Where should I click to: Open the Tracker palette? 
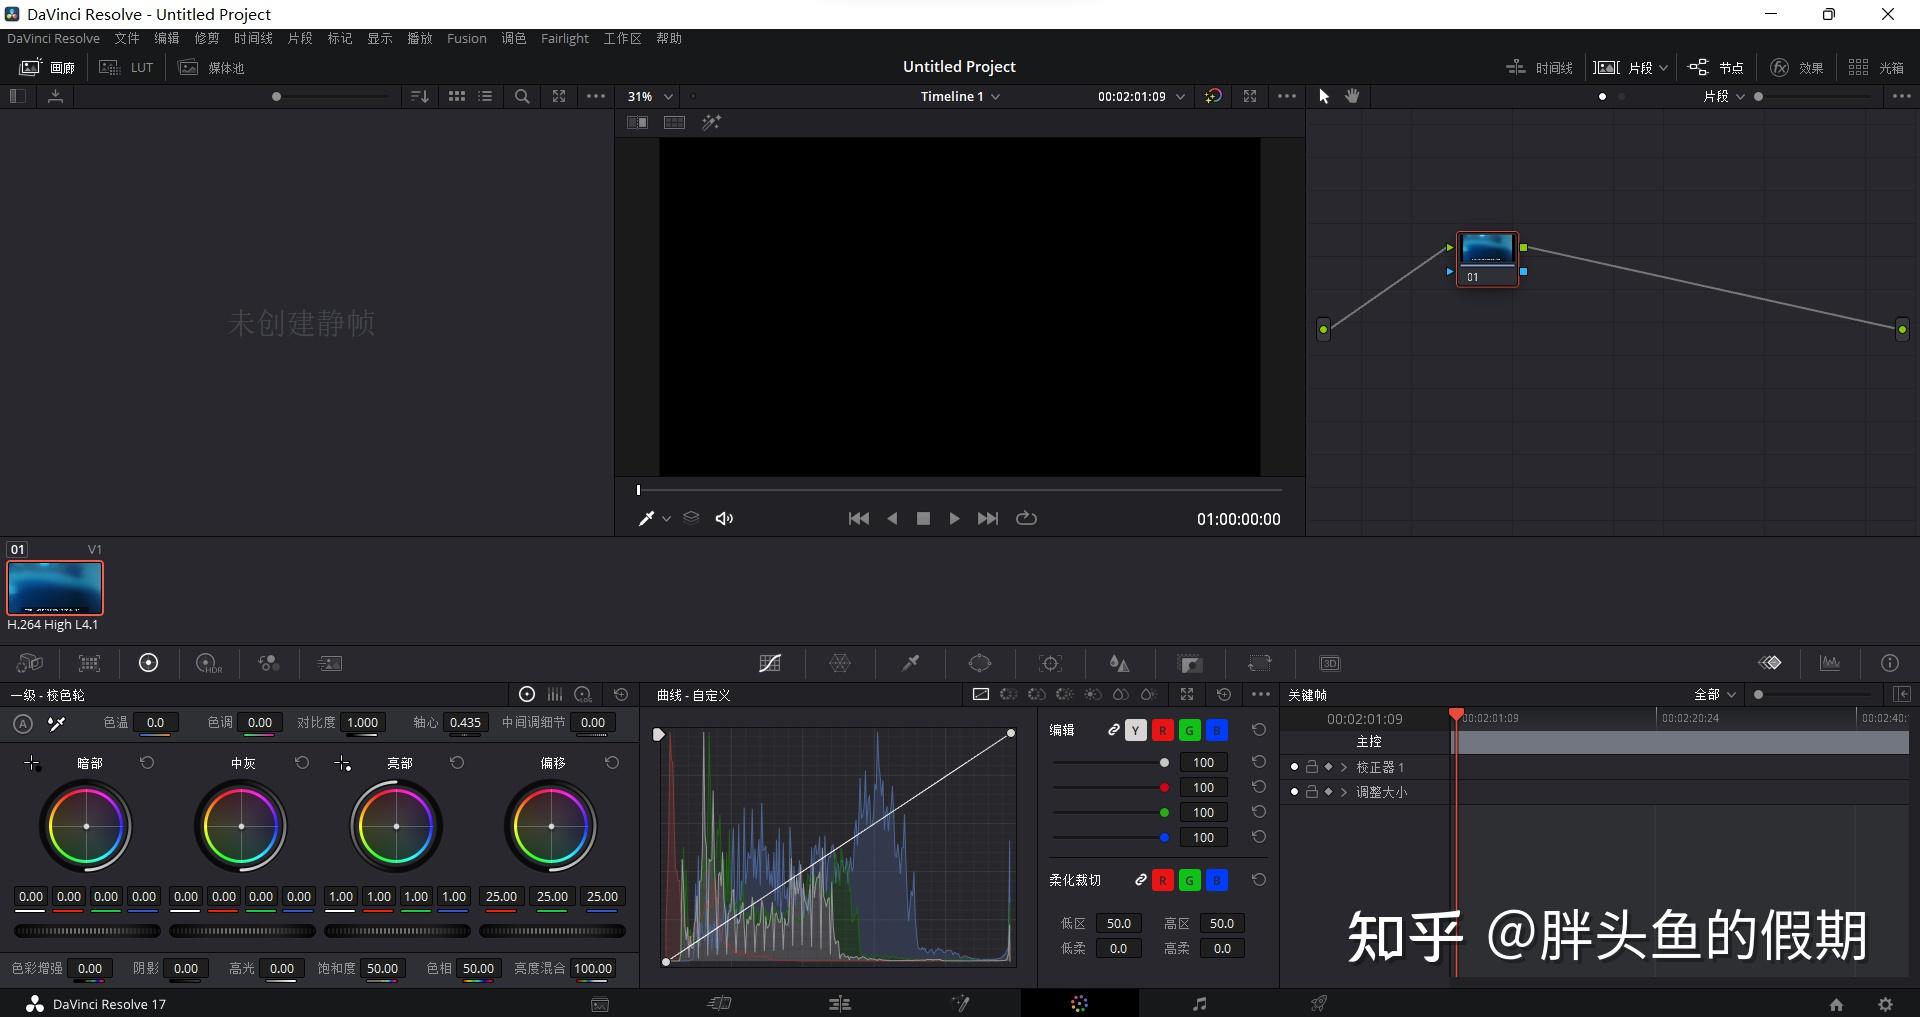click(1050, 663)
